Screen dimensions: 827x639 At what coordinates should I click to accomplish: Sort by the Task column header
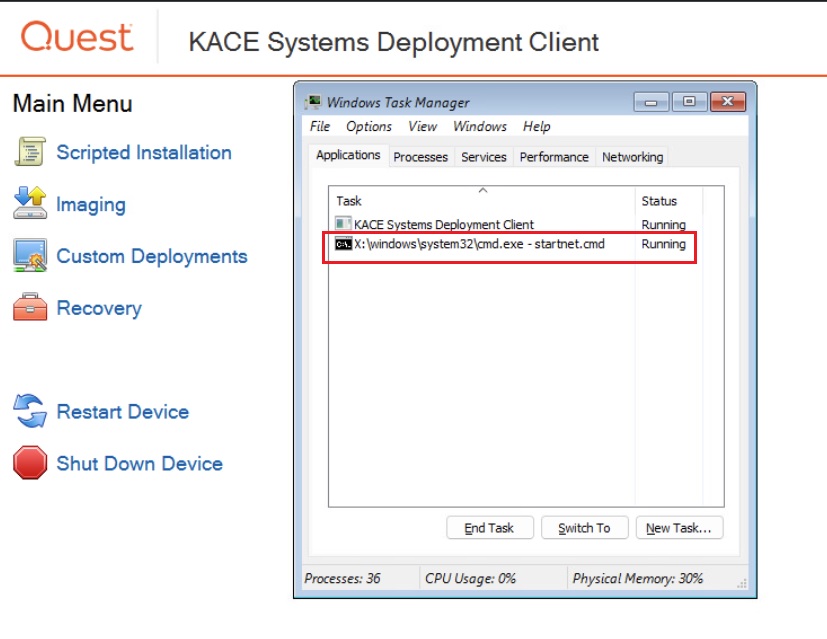click(482, 201)
